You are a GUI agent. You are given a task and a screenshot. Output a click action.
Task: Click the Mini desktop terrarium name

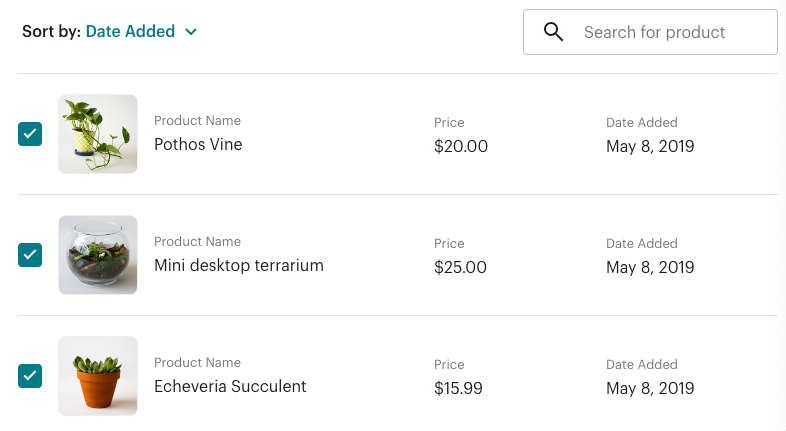pyautogui.click(x=239, y=265)
